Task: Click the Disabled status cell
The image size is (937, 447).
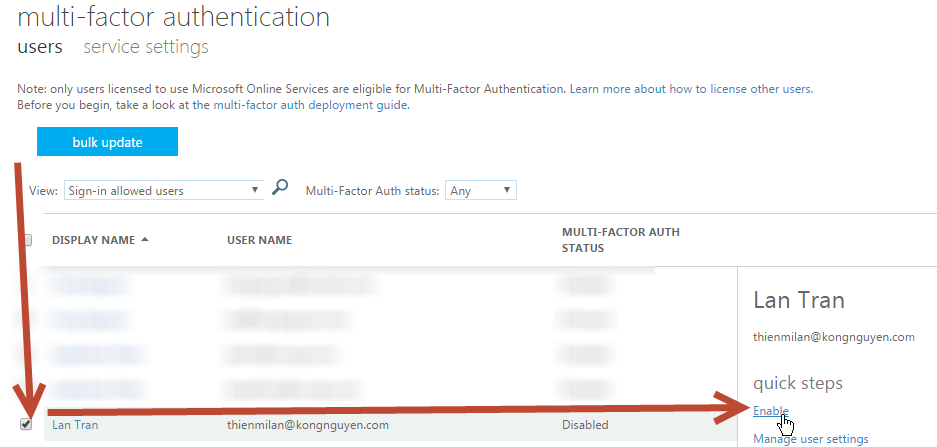Action: pos(585,425)
